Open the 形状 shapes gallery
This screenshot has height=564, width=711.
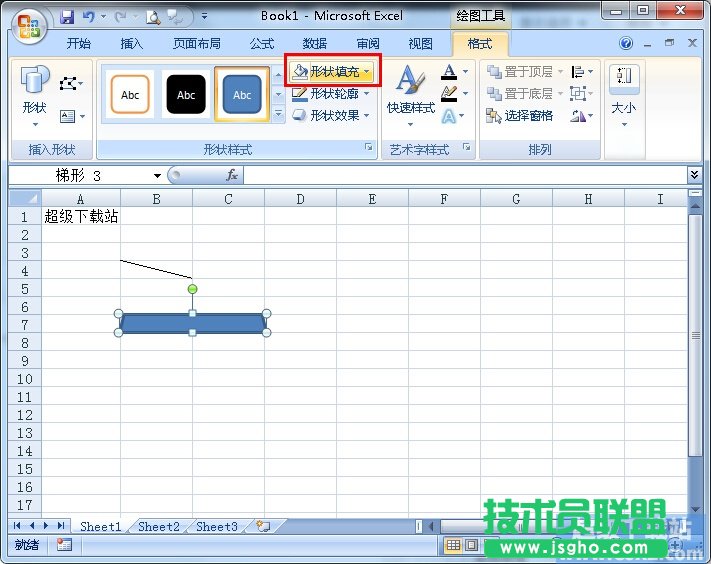[35, 95]
